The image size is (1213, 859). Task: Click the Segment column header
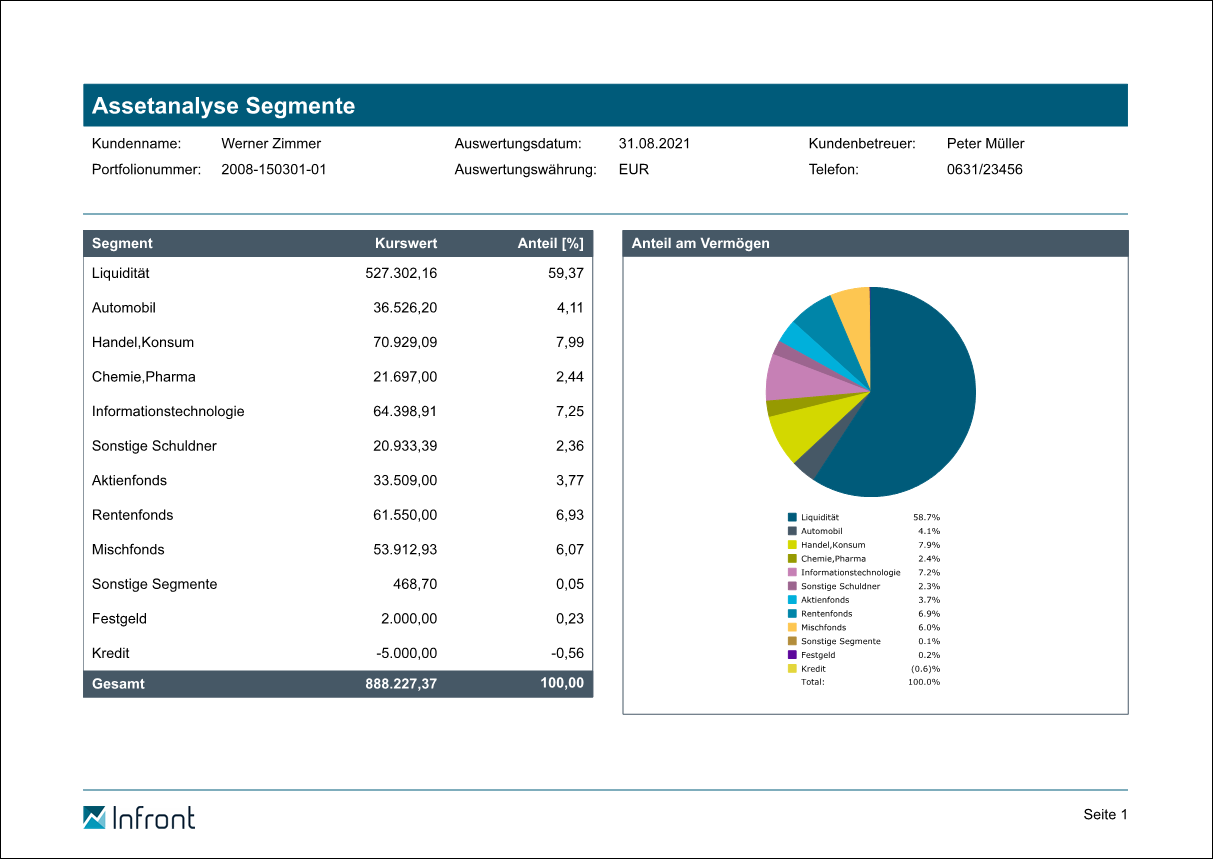click(x=122, y=243)
